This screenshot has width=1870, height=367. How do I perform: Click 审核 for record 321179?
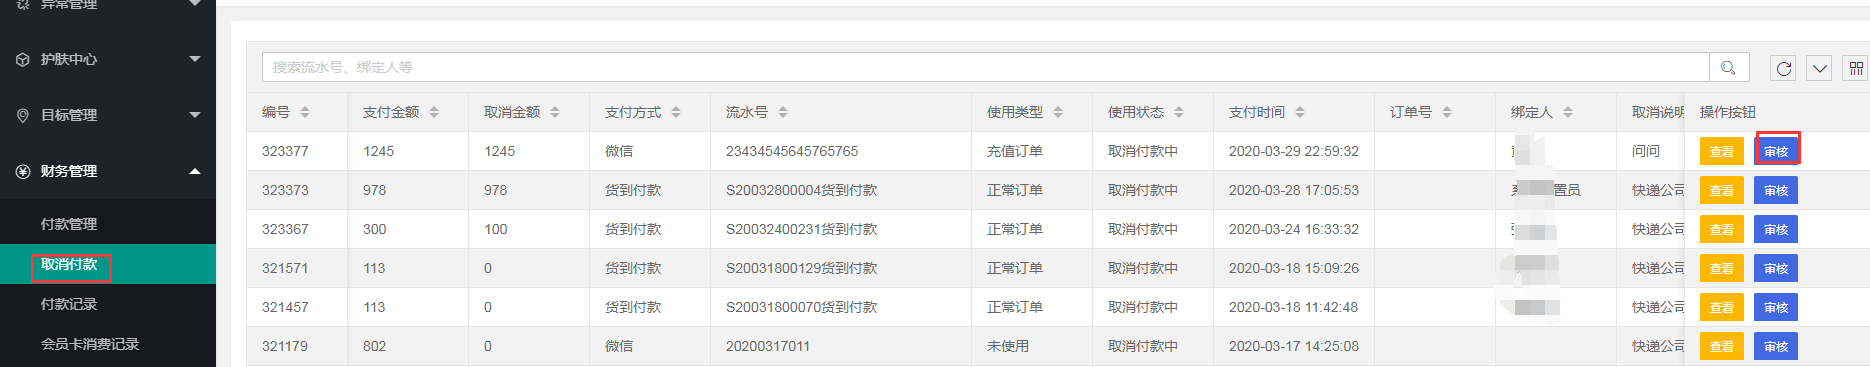point(1776,346)
